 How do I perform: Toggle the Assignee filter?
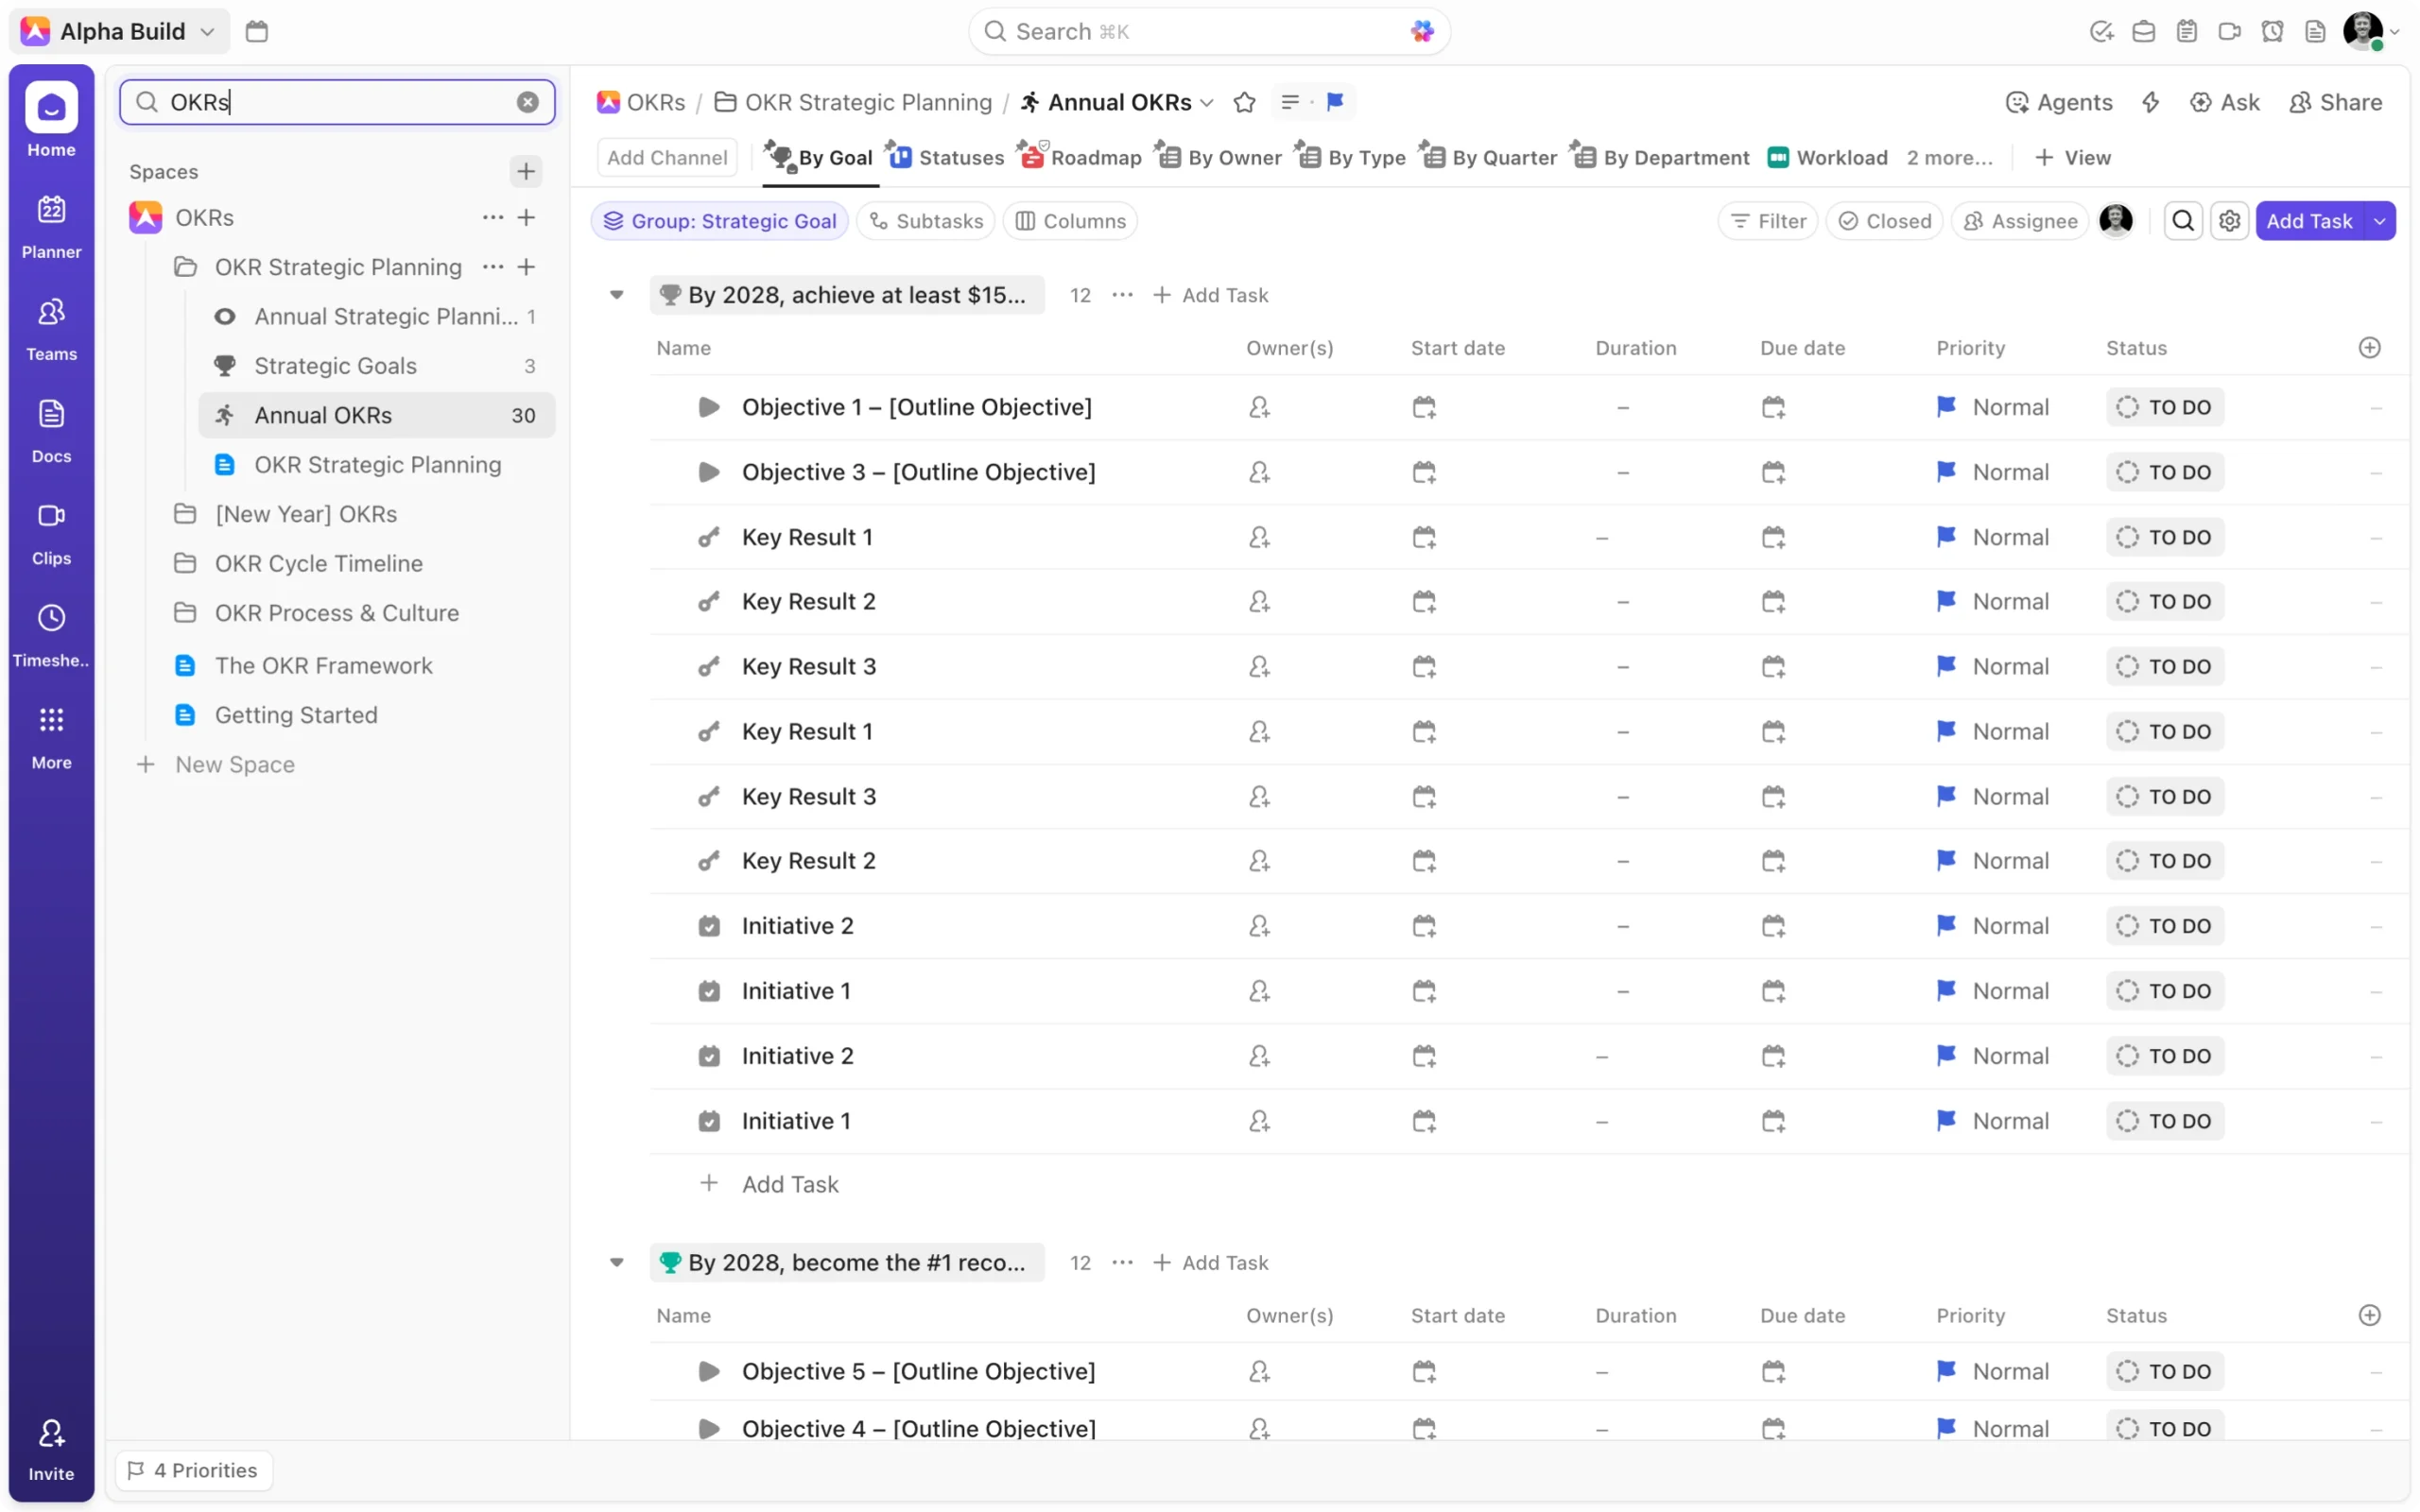(x=2020, y=221)
